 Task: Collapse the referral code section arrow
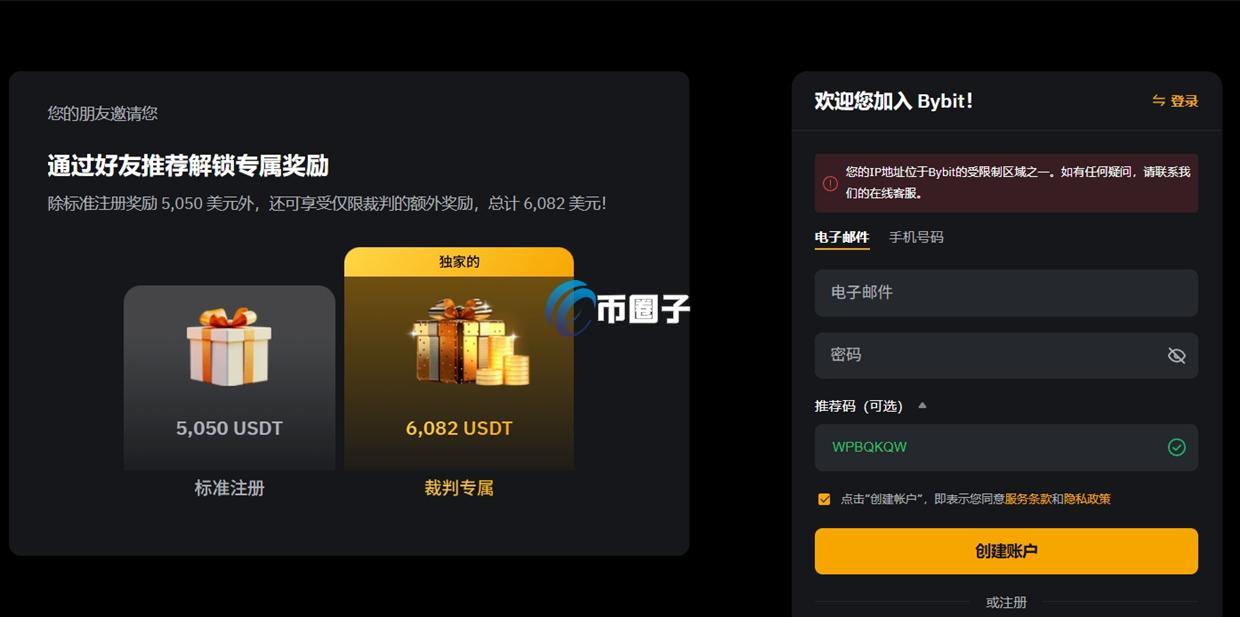[x=922, y=405]
